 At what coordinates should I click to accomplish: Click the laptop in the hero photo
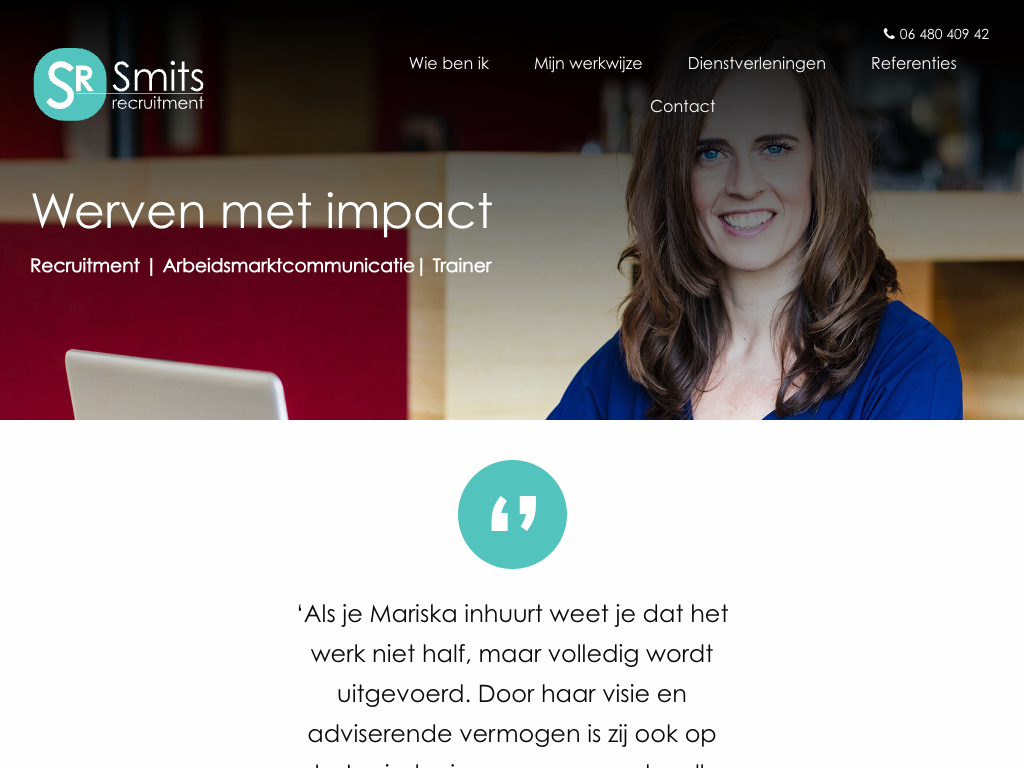176,385
